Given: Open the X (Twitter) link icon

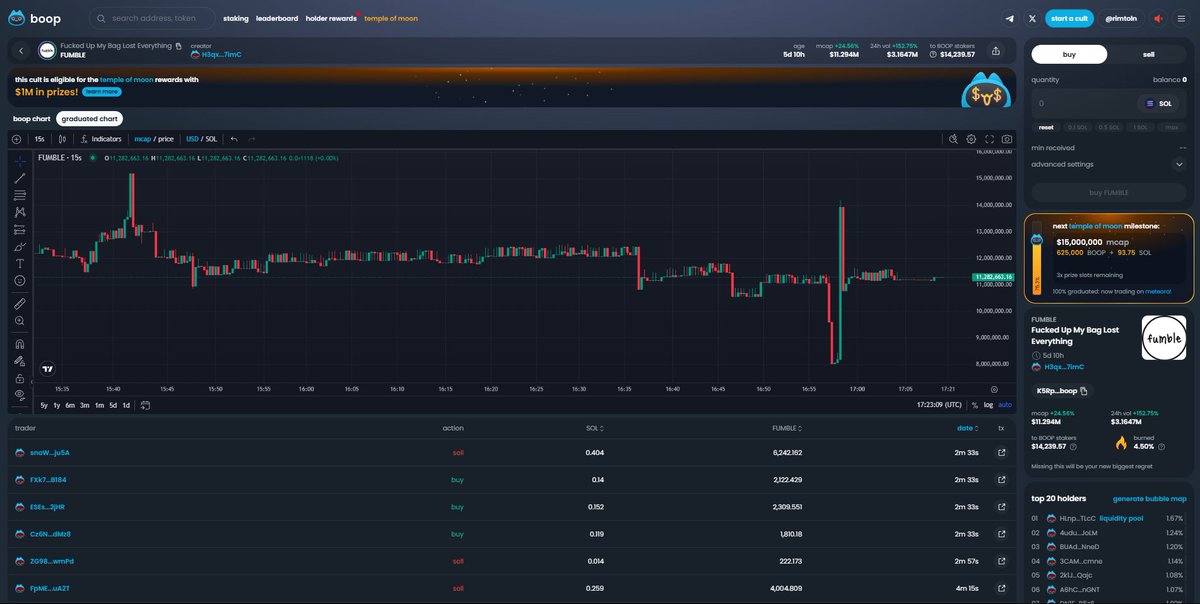Looking at the screenshot, I should (x=1032, y=18).
